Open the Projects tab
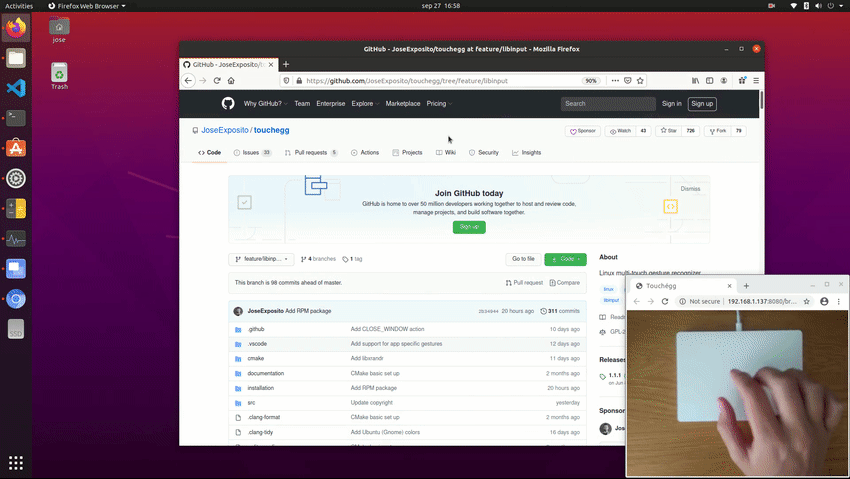This screenshot has width=850, height=479. pos(407,153)
